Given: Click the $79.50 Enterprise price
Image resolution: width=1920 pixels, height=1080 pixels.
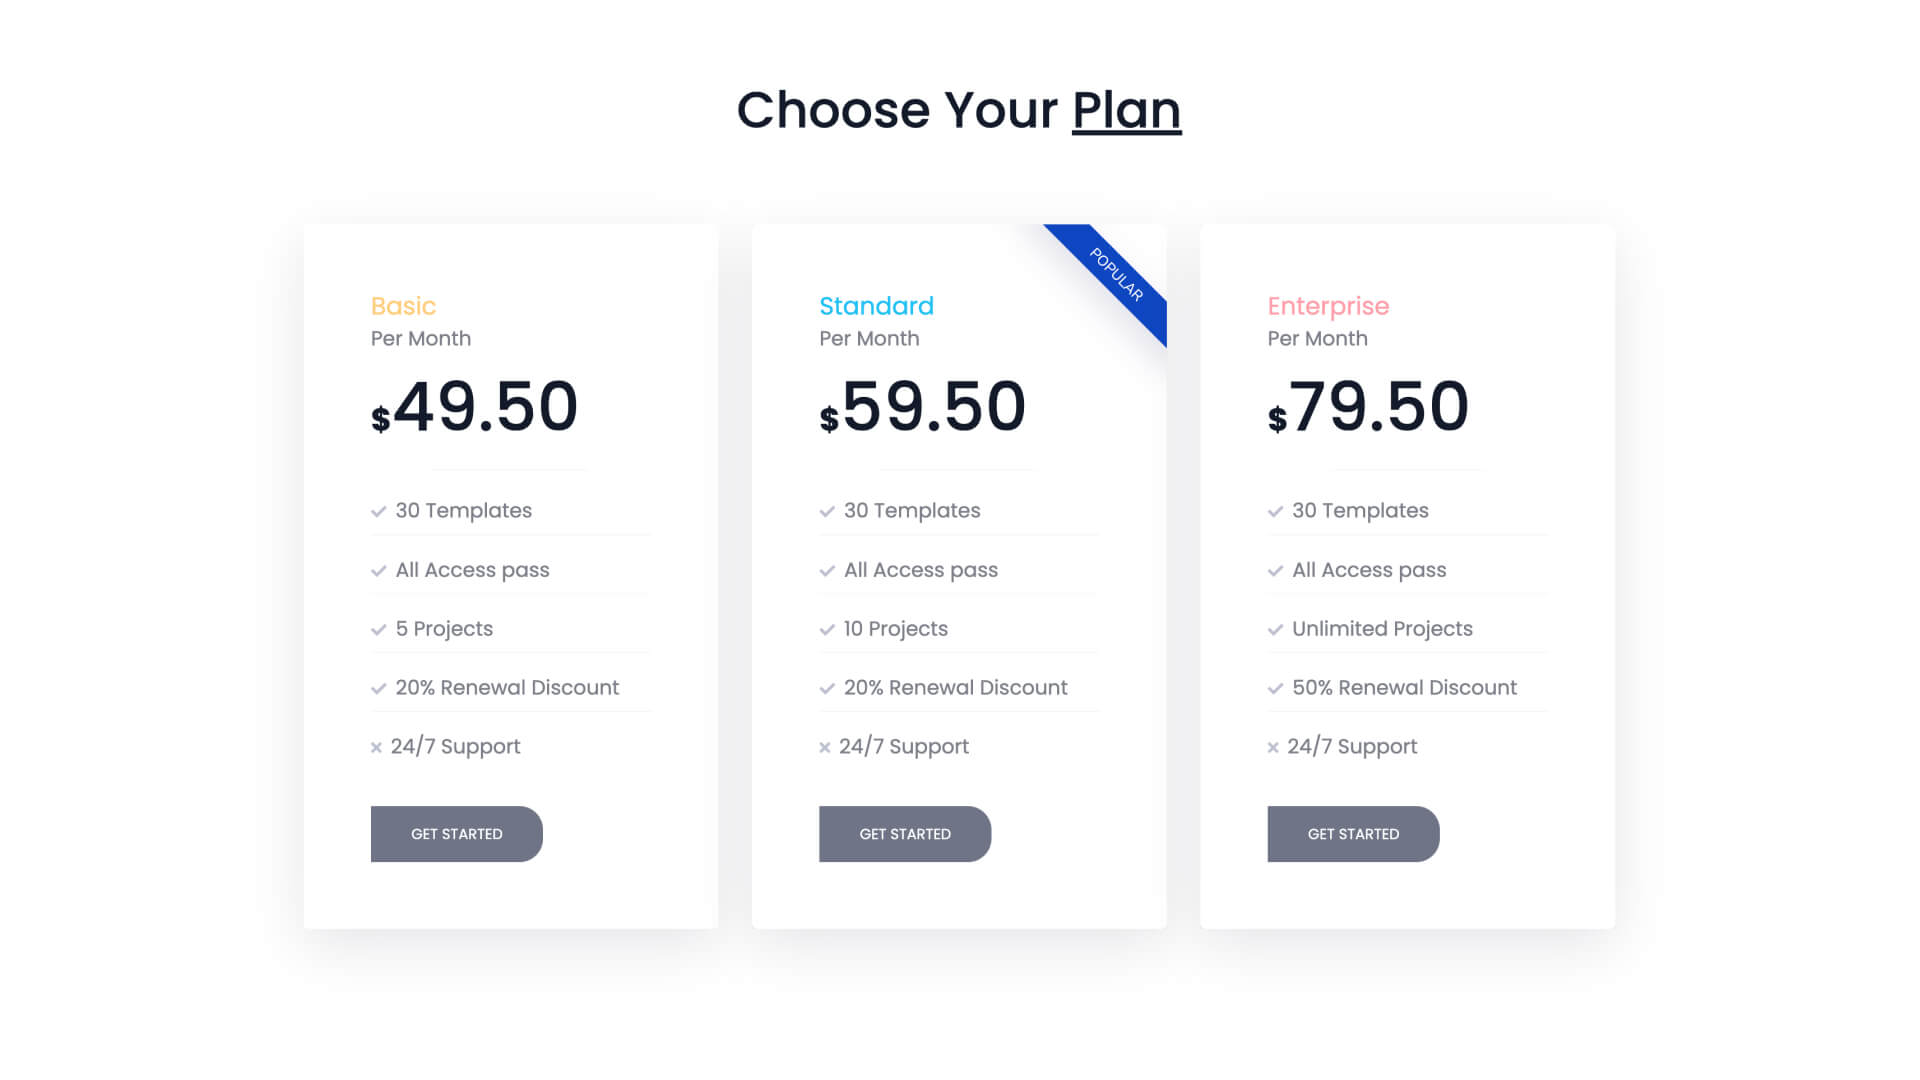Looking at the screenshot, I should 1368,407.
